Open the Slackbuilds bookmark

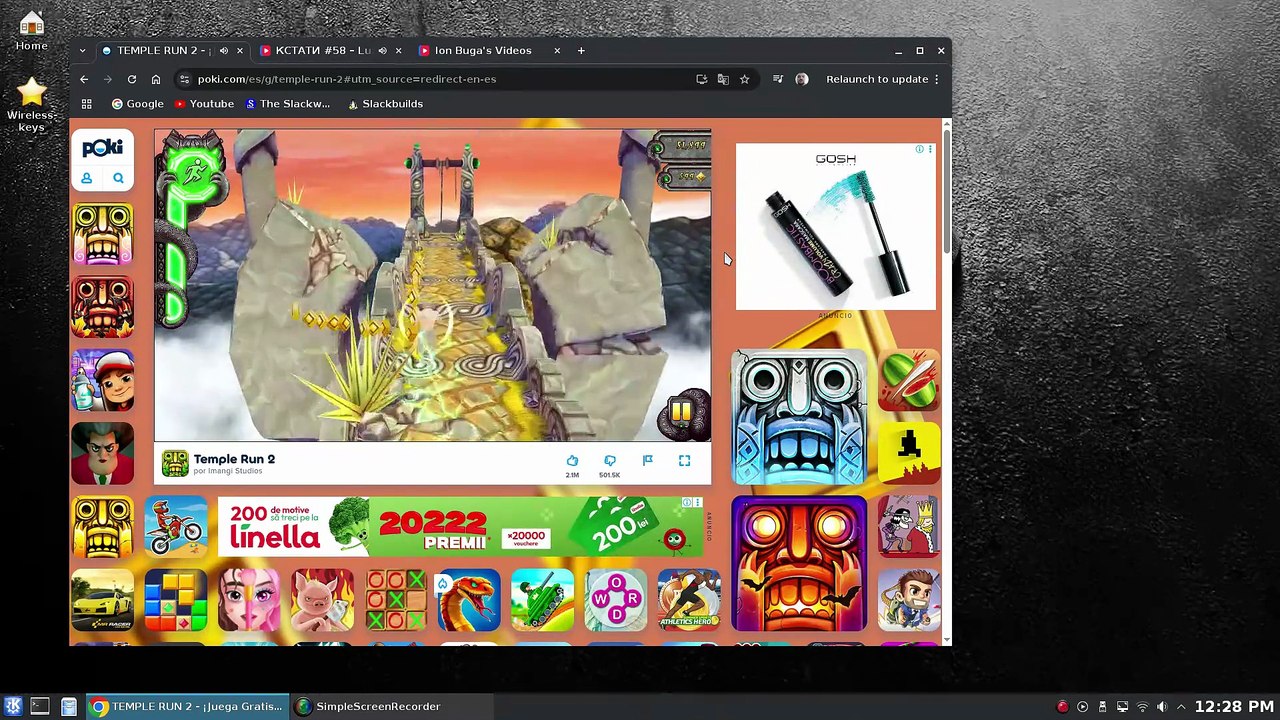tap(385, 104)
